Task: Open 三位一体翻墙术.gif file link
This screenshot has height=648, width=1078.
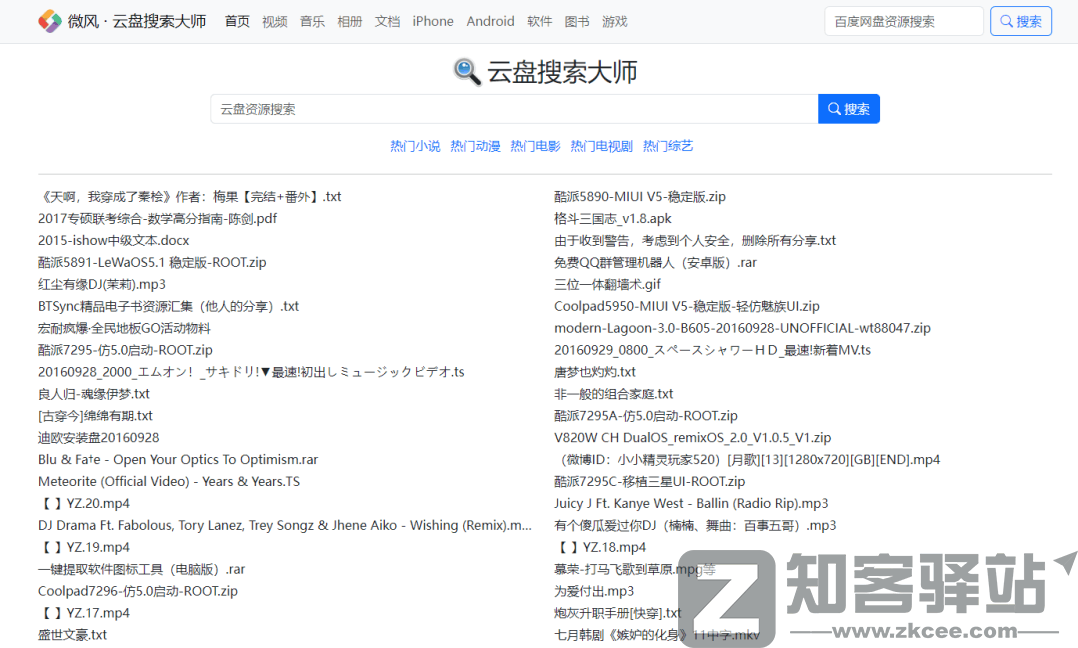Action: [x=607, y=284]
